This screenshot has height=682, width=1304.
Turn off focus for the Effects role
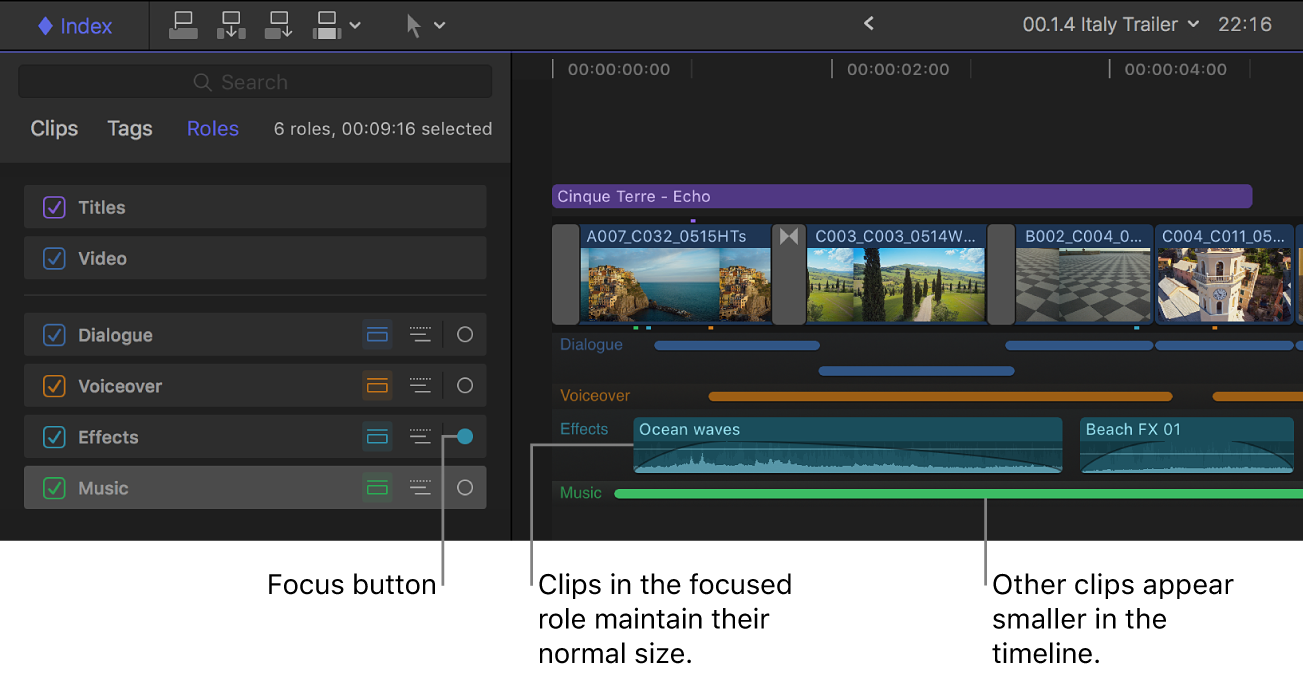pos(463,436)
